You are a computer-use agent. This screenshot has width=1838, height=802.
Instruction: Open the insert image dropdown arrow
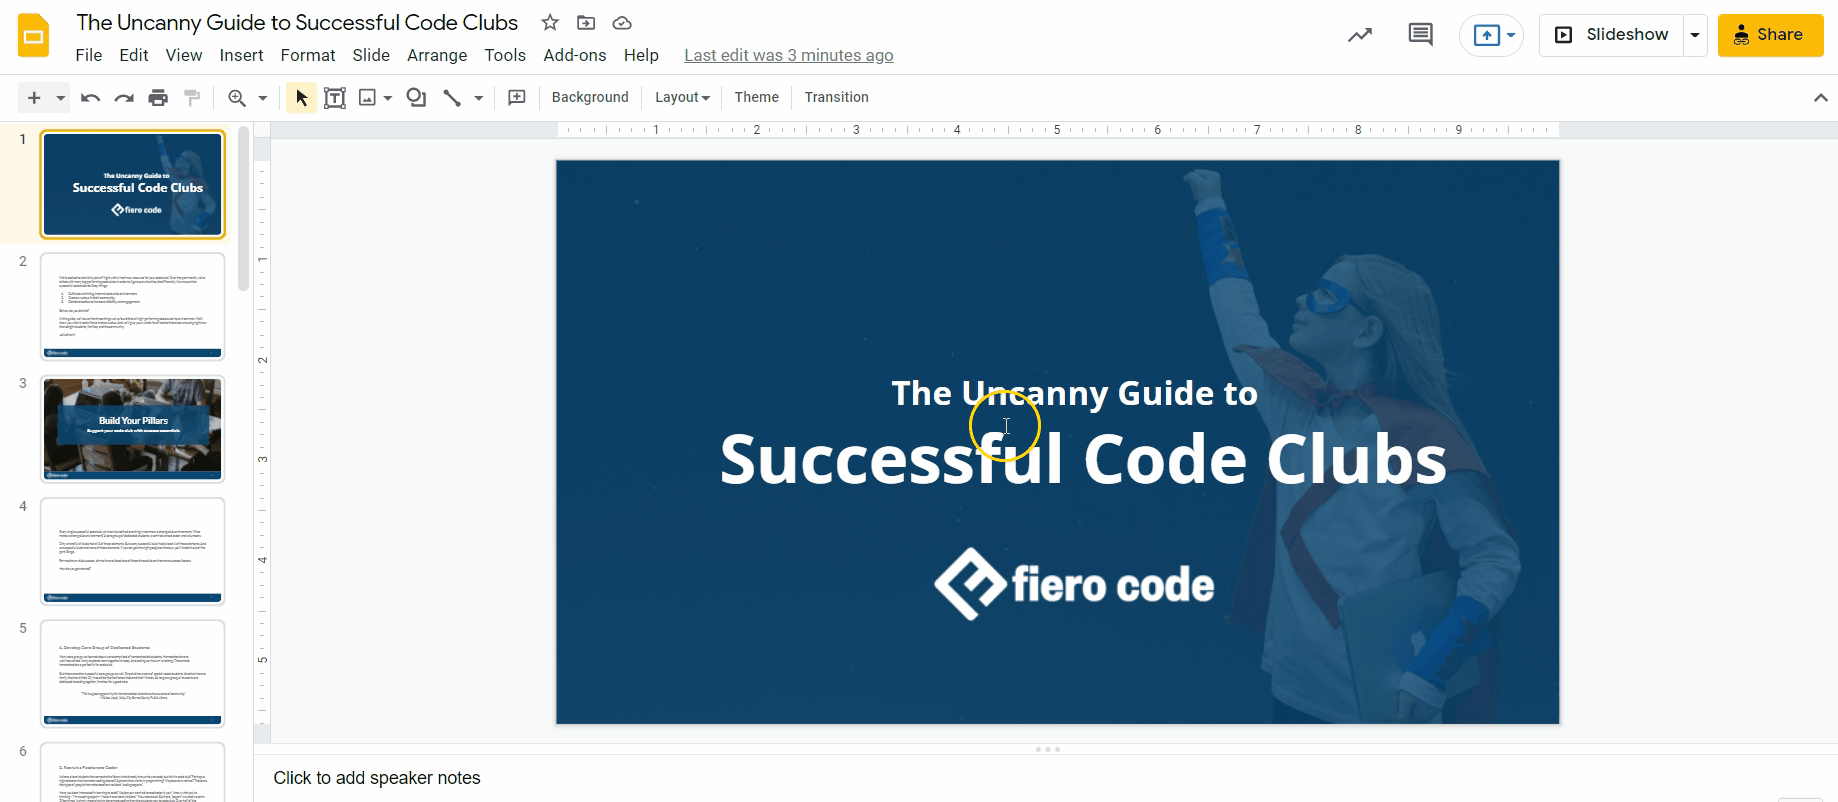388,98
